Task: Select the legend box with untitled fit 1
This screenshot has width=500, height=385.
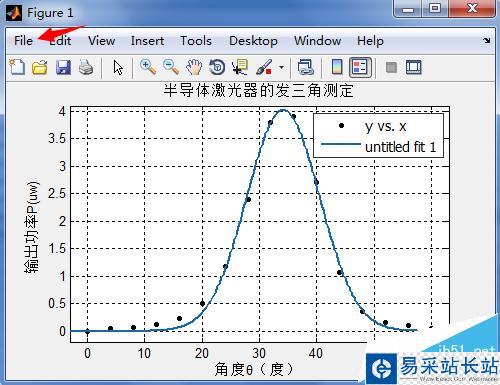Action: pyautogui.click(x=378, y=135)
